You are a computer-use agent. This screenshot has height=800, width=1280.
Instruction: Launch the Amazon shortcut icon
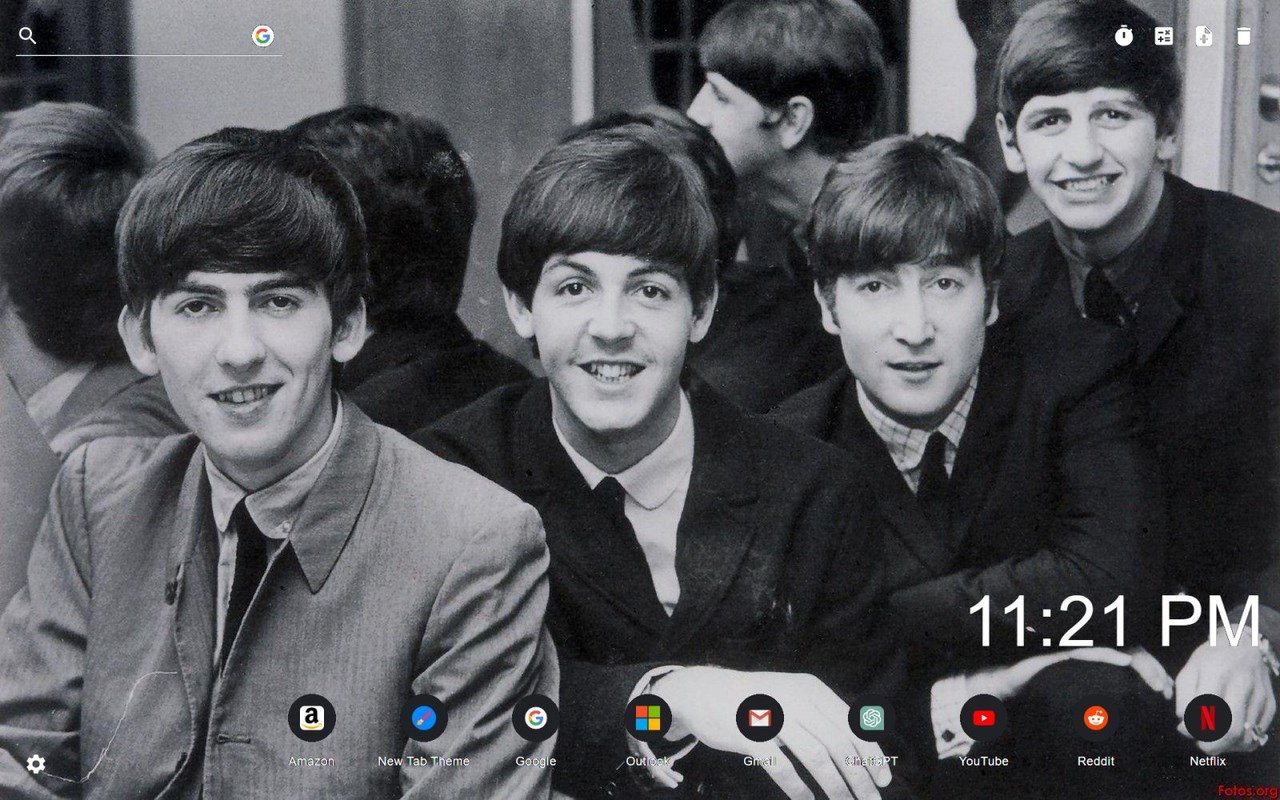point(312,718)
